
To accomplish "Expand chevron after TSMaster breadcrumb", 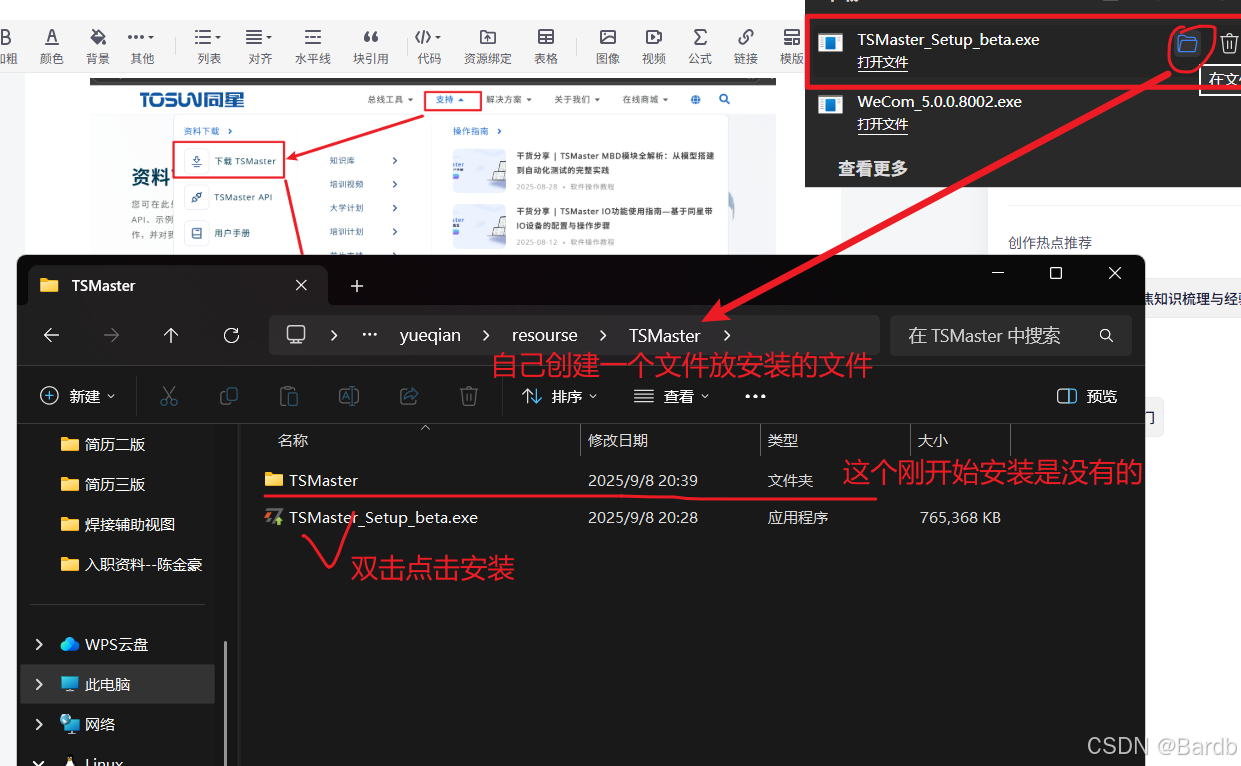I will pos(727,336).
